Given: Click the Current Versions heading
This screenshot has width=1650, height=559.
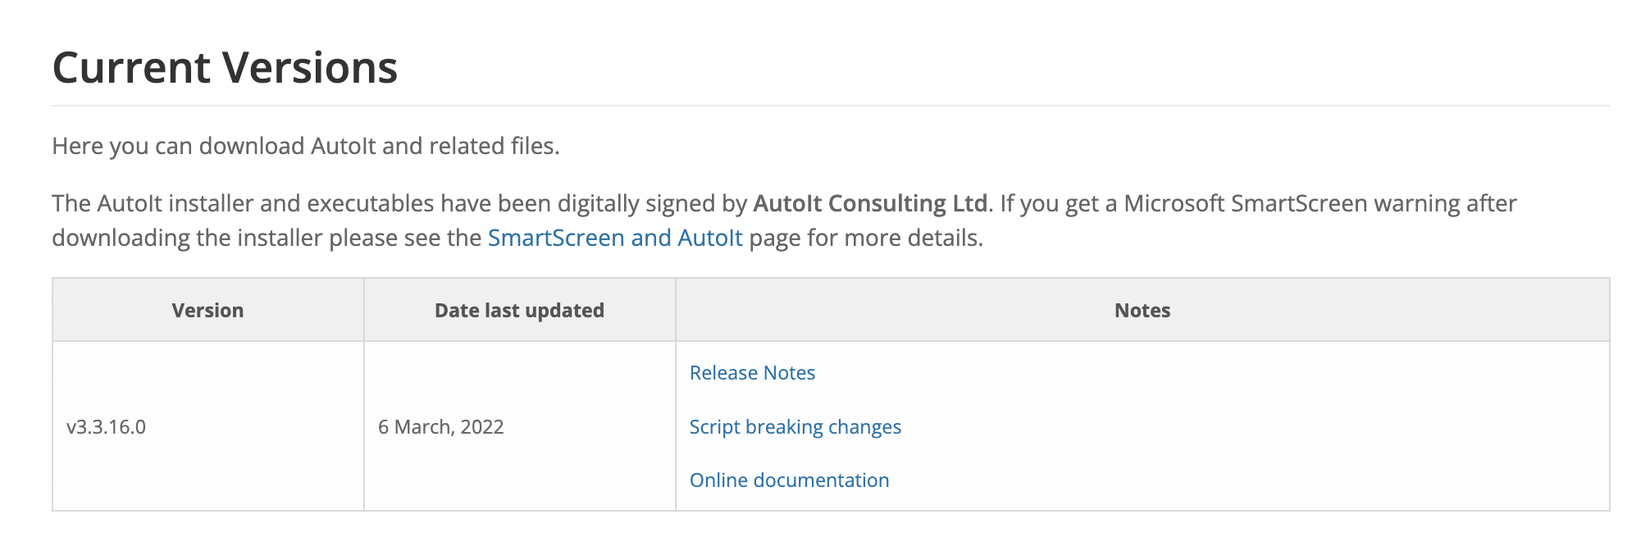Looking at the screenshot, I should click(x=225, y=68).
